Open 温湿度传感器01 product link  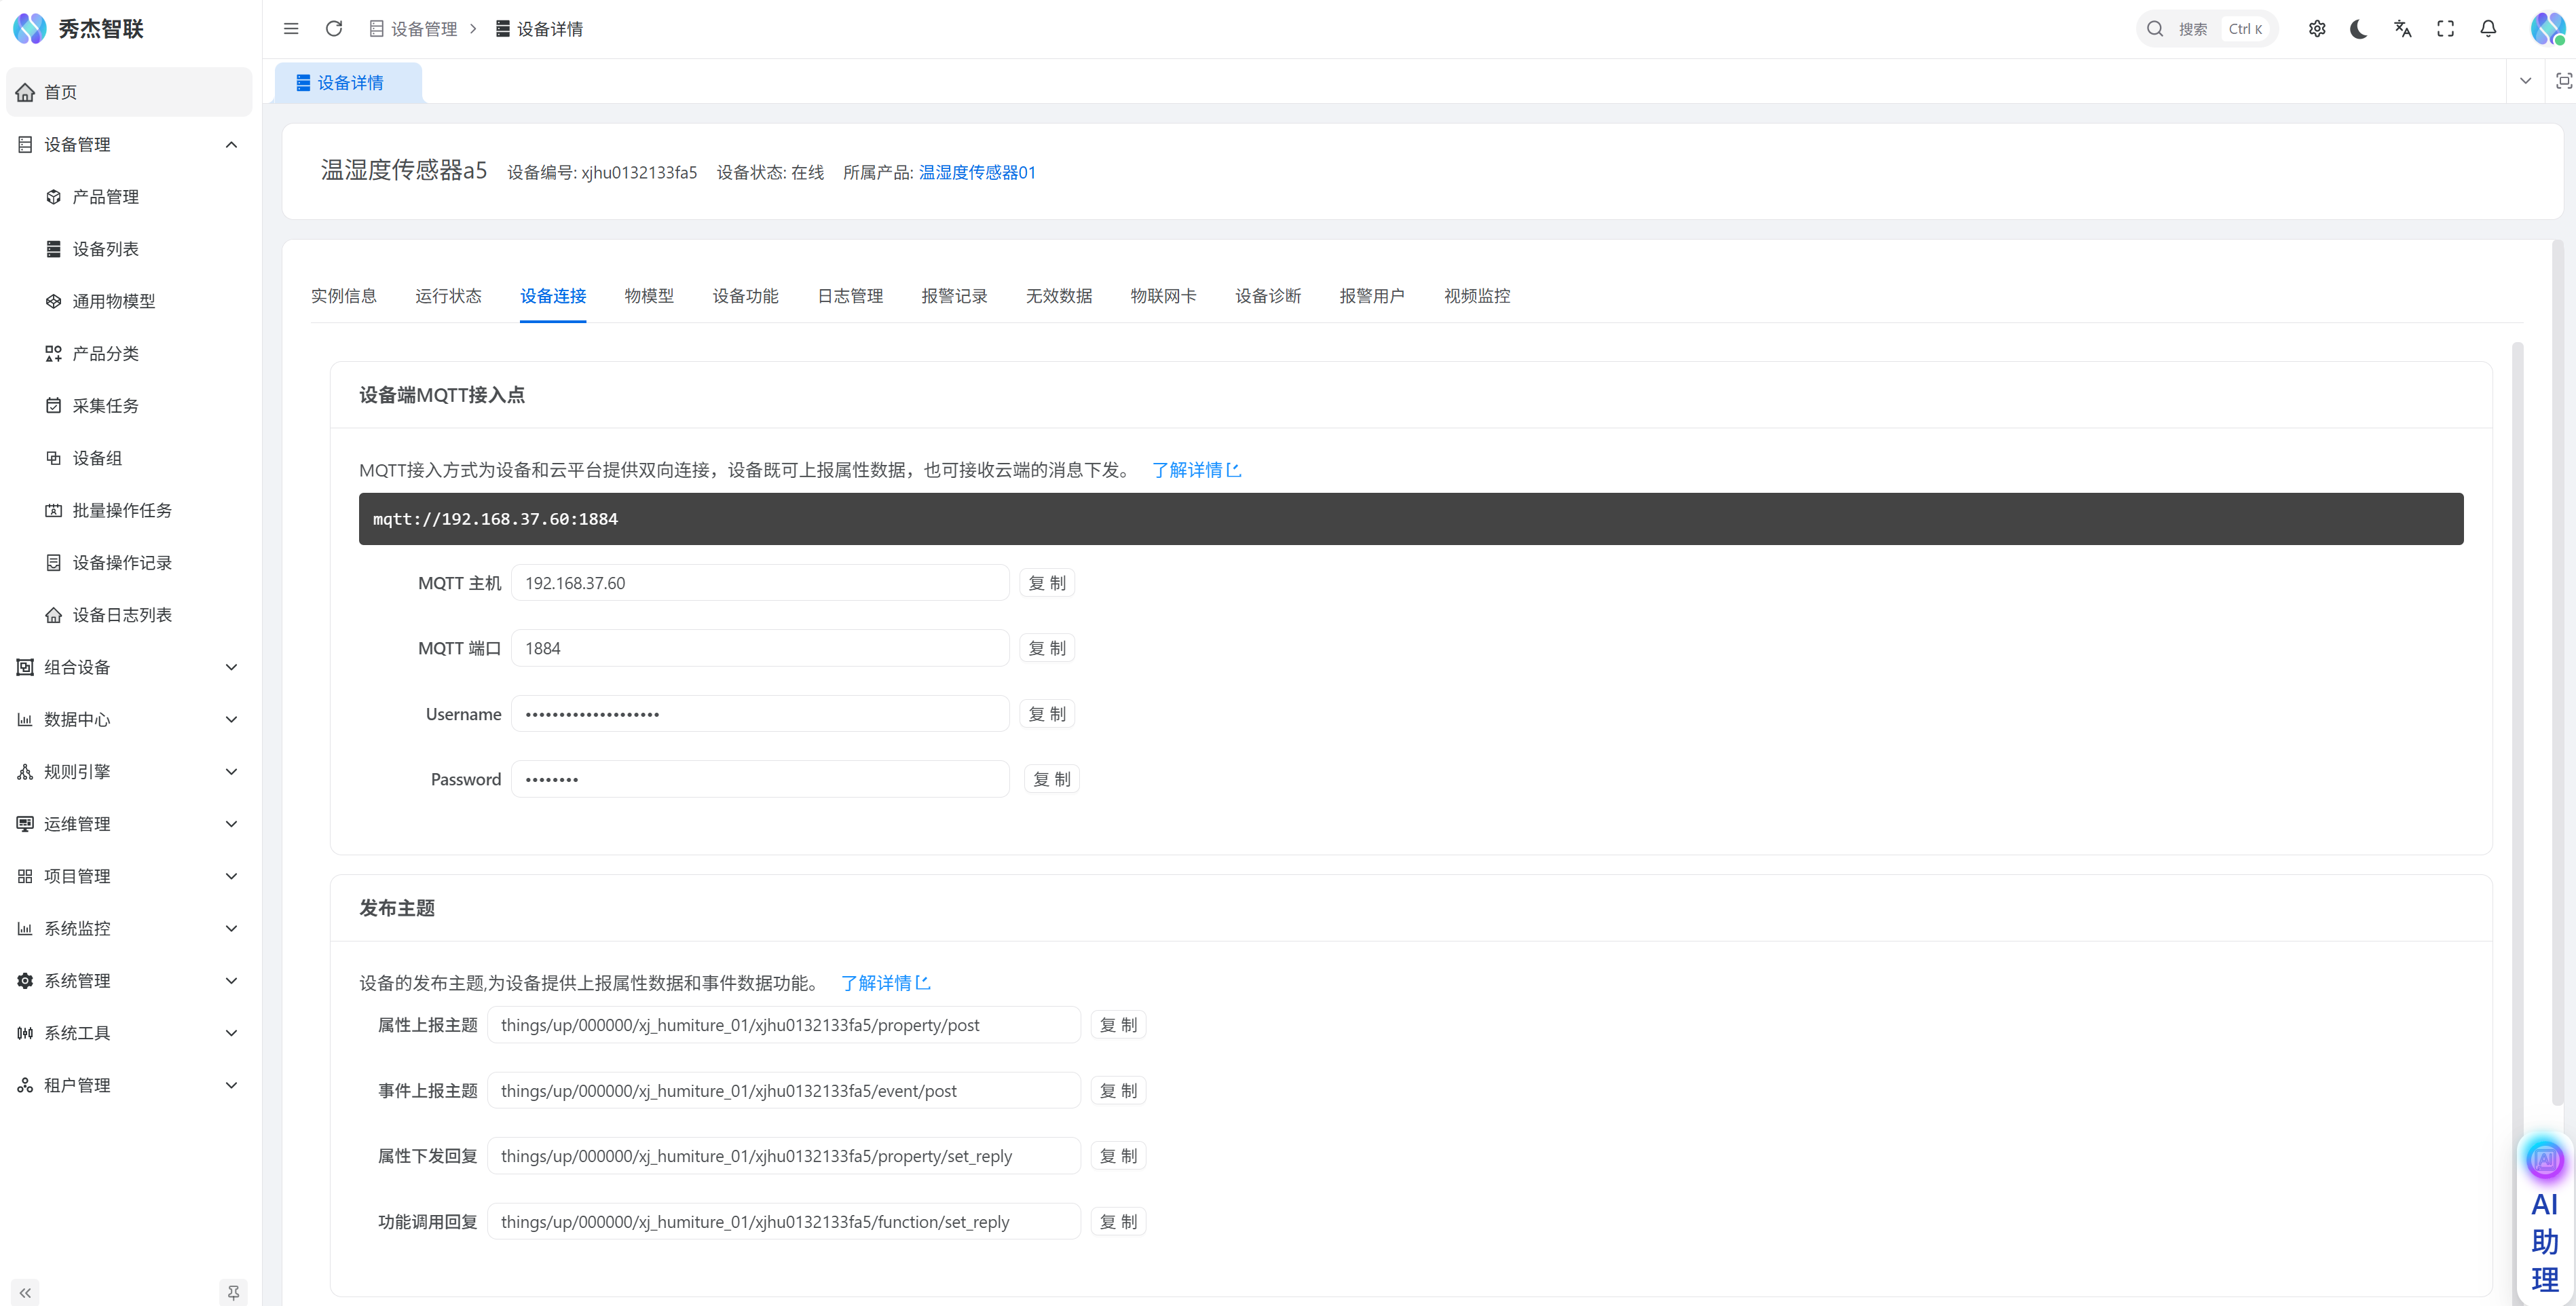pyautogui.click(x=977, y=173)
